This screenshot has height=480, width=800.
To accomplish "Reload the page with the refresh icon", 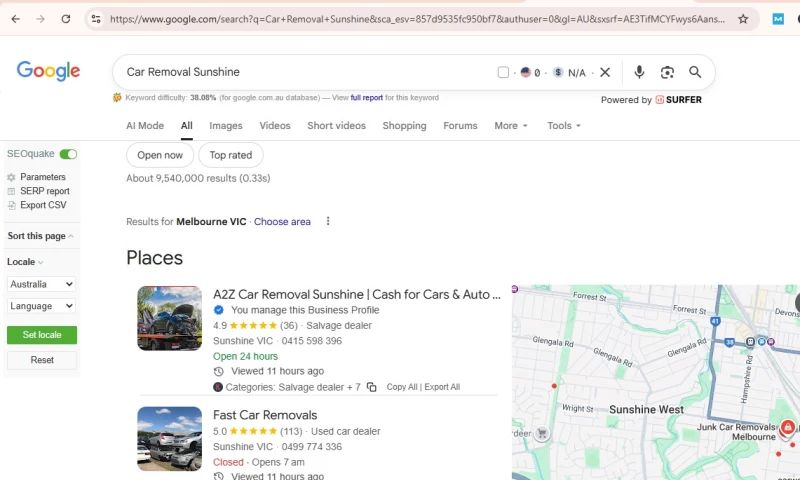I will point(66,19).
